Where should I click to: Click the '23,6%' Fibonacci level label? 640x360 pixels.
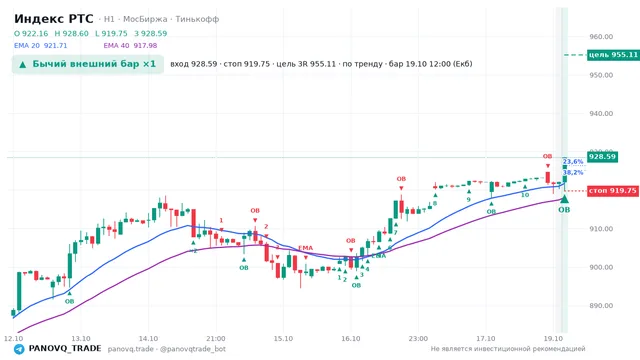(573, 162)
